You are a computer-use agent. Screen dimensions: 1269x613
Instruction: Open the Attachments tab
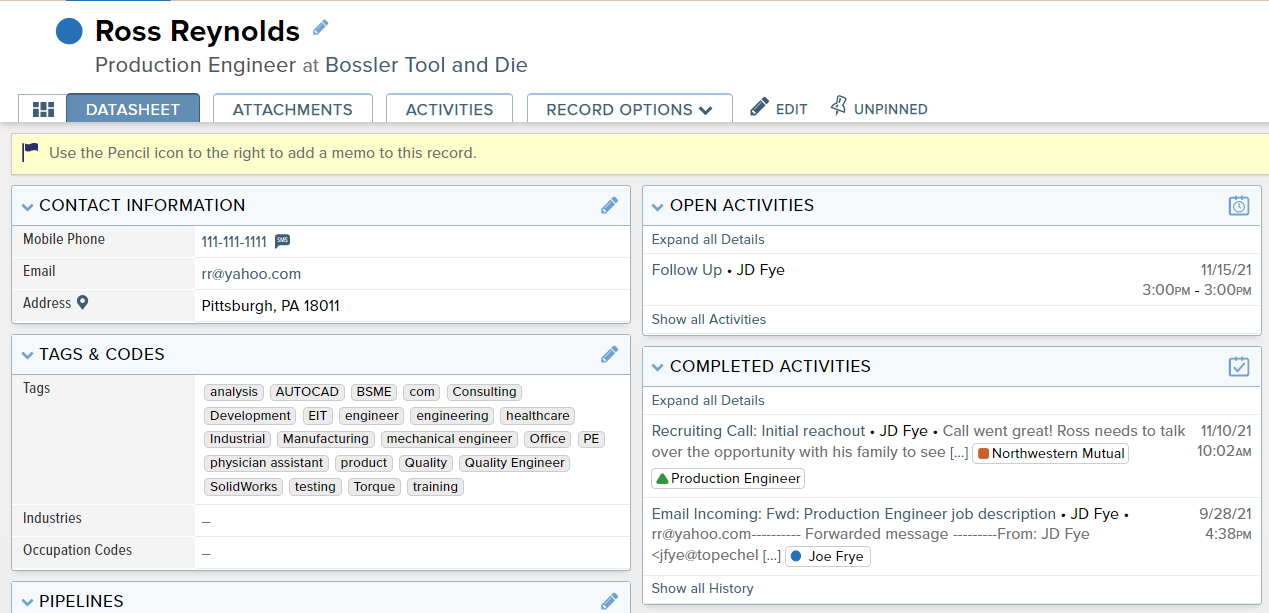(x=292, y=109)
